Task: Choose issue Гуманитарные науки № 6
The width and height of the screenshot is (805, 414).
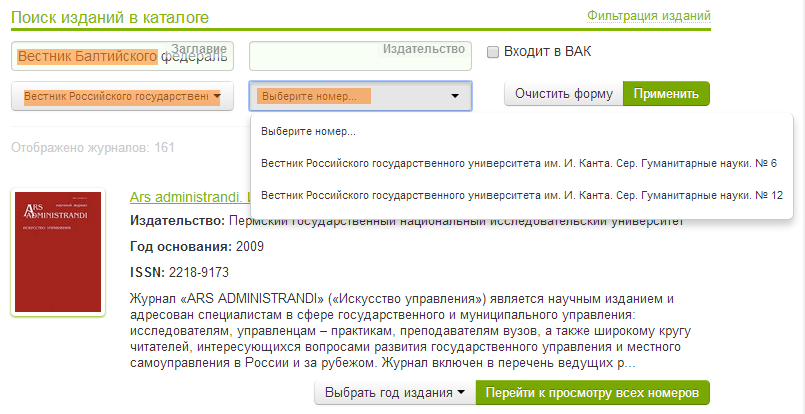Action: 518,163
